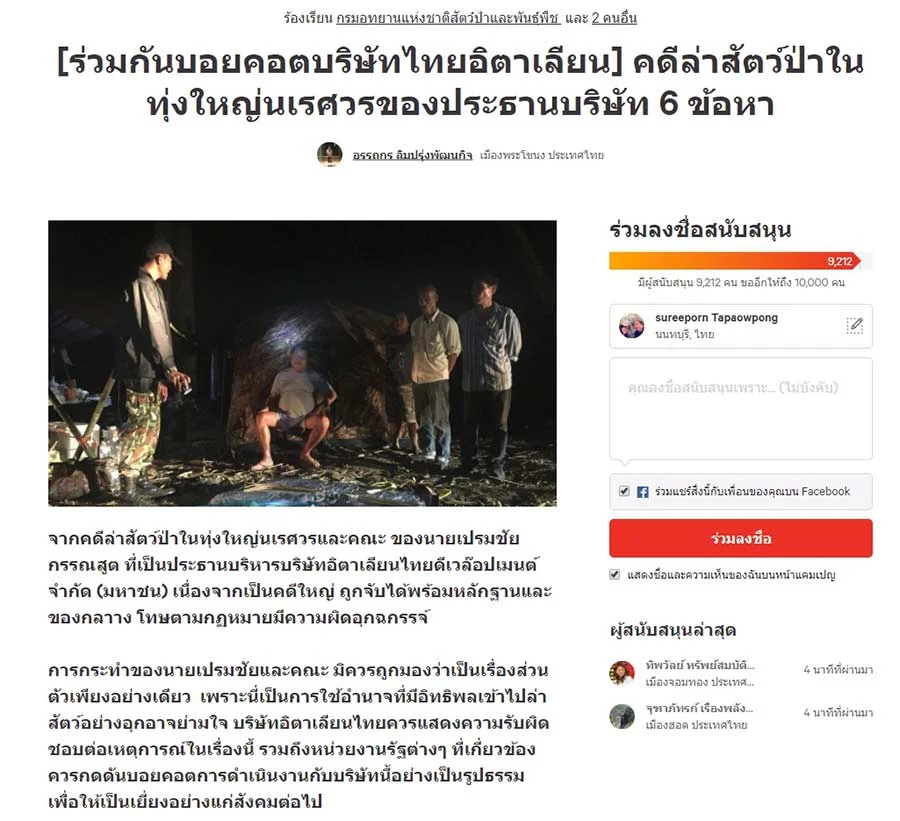Click second recent supporter's avatar
The width and height of the screenshot is (900, 821).
click(x=622, y=716)
